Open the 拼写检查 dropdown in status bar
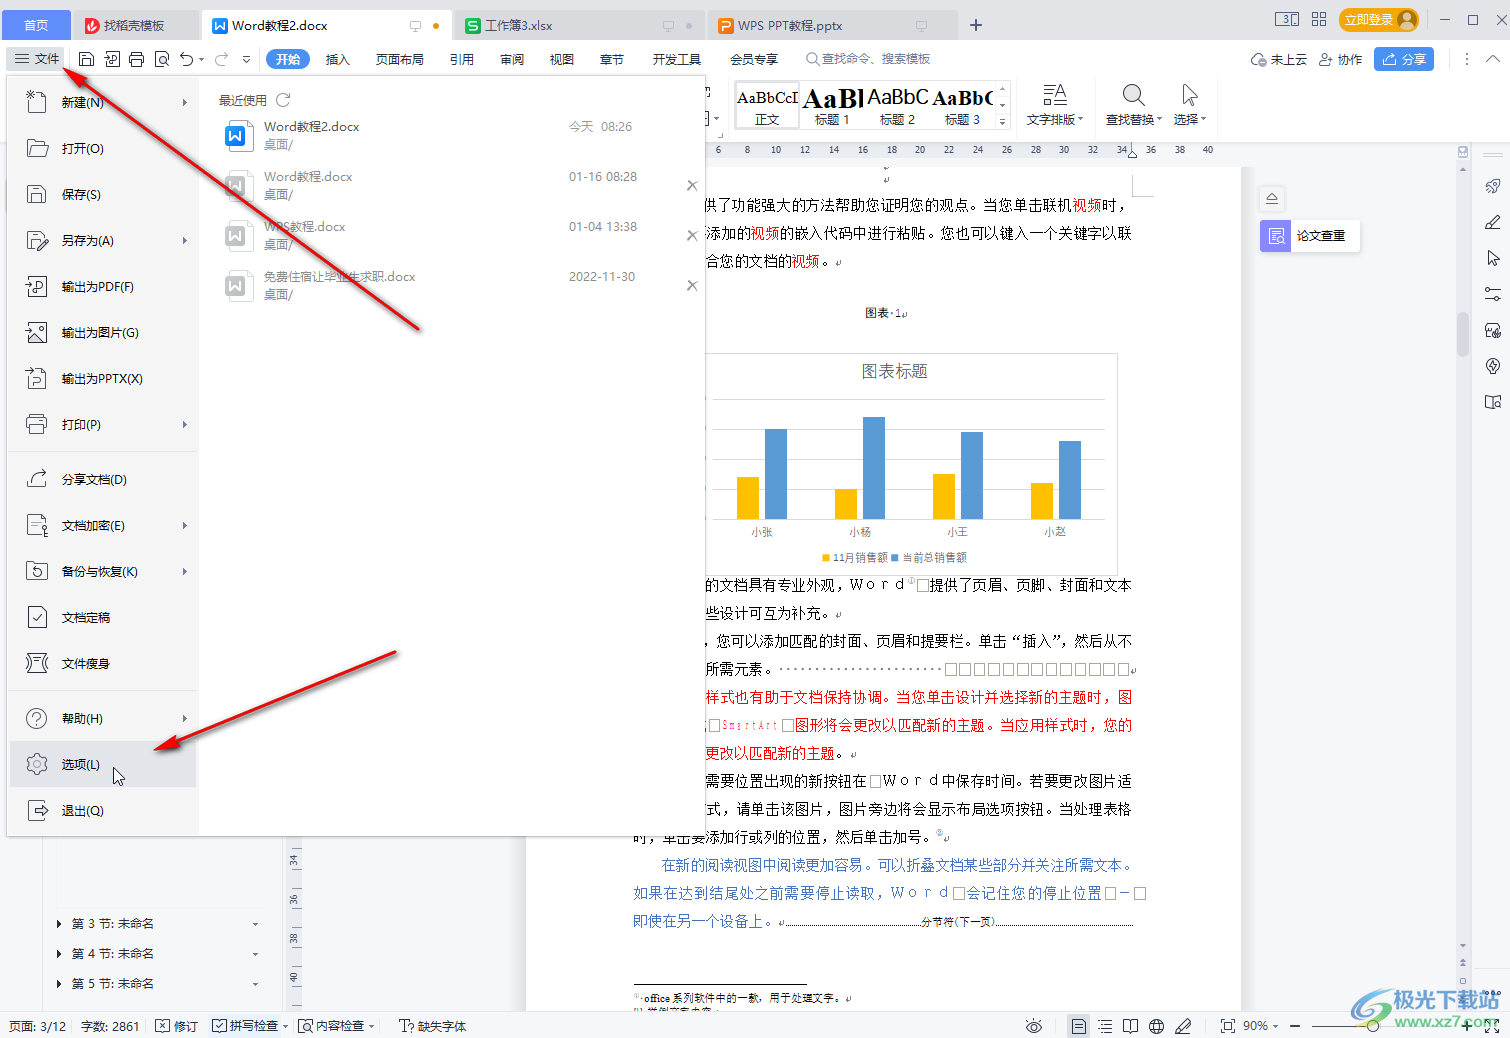Screen dimensions: 1510x1038 coord(285,1026)
